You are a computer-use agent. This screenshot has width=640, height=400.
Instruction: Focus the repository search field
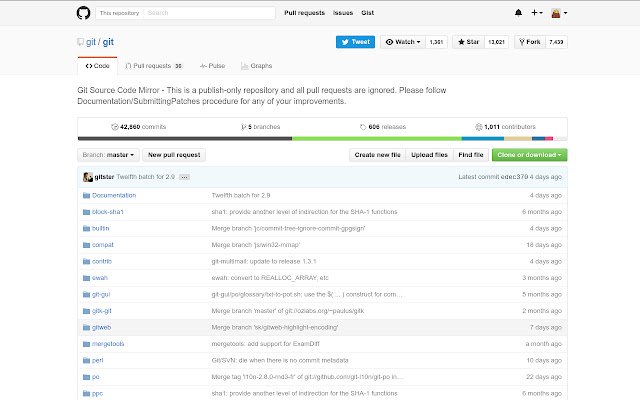pos(209,13)
